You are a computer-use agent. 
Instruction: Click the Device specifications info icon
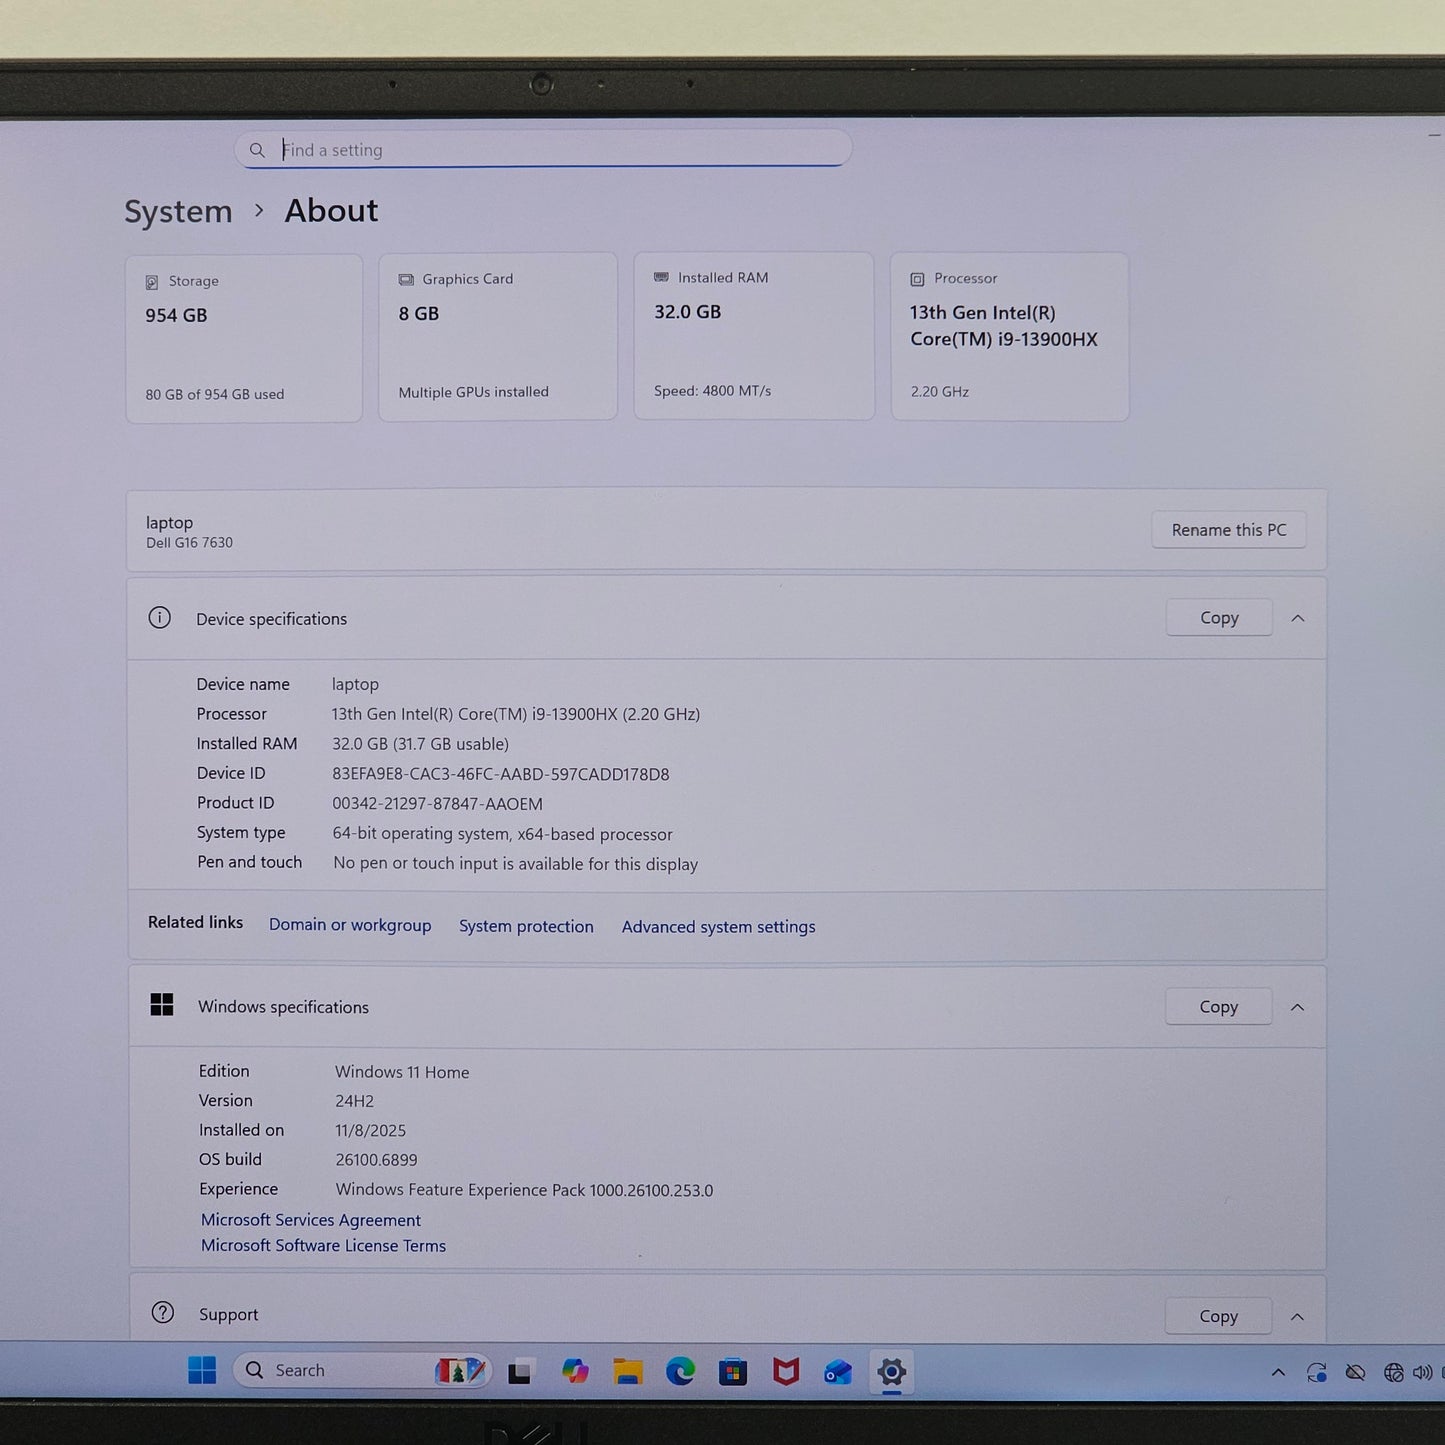[x=160, y=618]
